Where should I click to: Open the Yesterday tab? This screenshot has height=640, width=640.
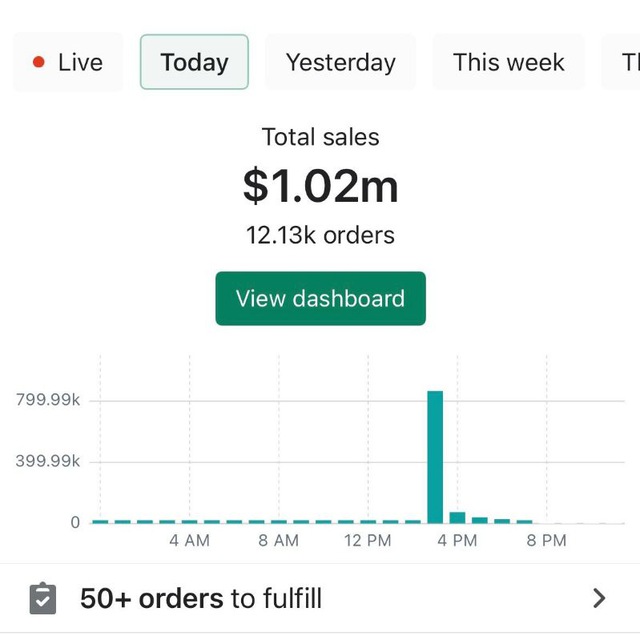coord(341,62)
